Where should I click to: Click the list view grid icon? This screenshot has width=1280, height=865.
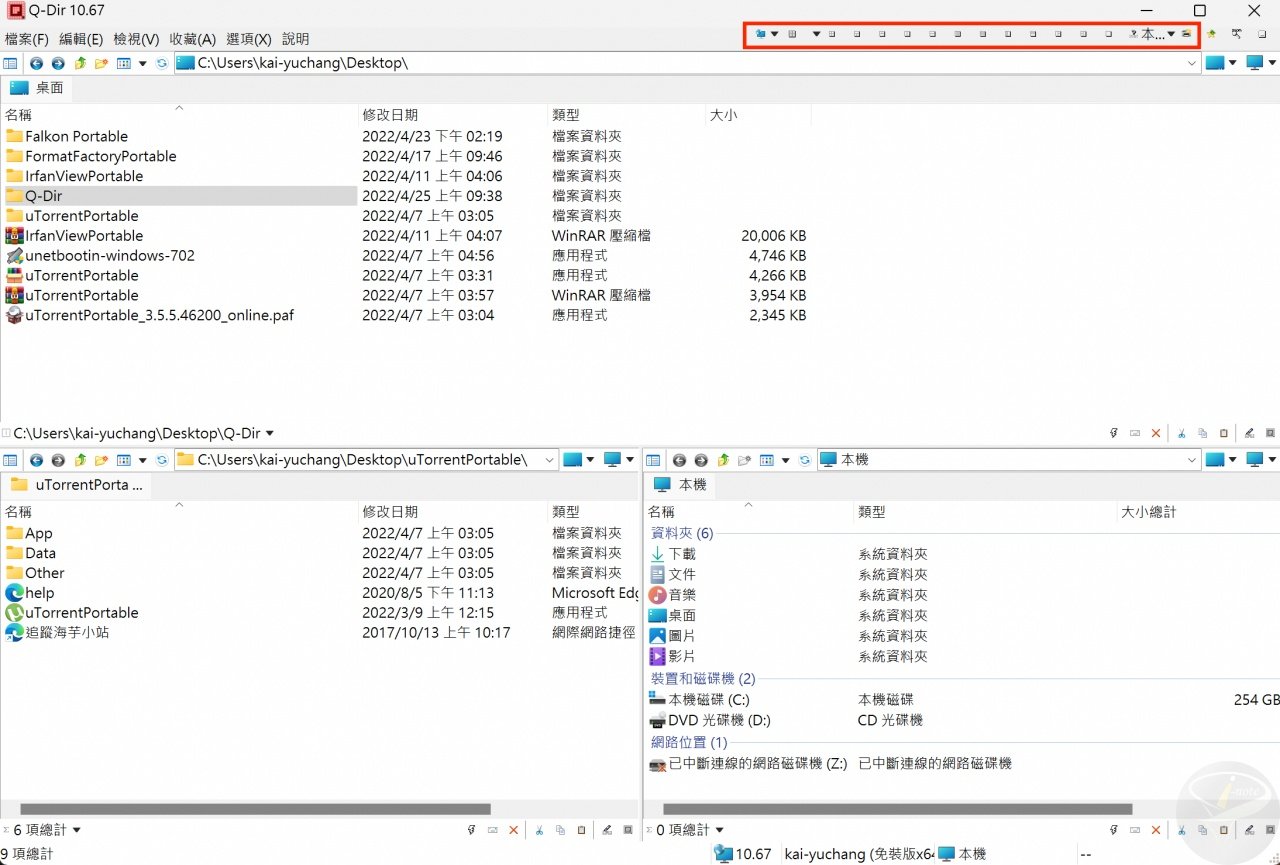[125, 63]
